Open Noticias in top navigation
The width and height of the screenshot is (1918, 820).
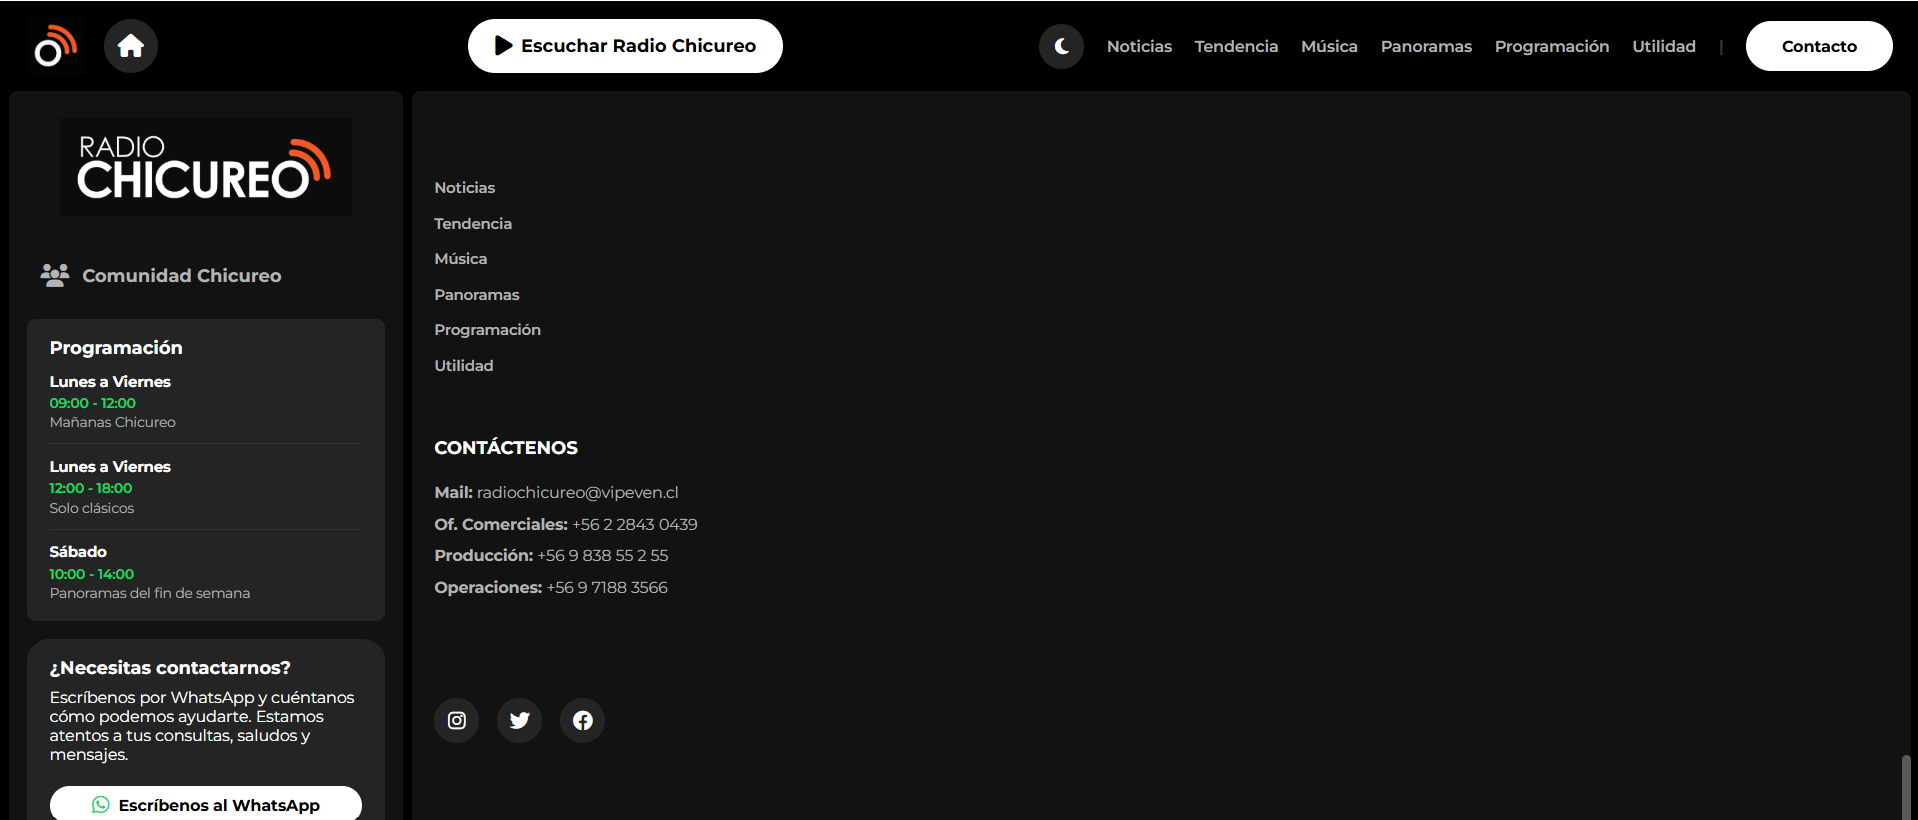point(1139,46)
